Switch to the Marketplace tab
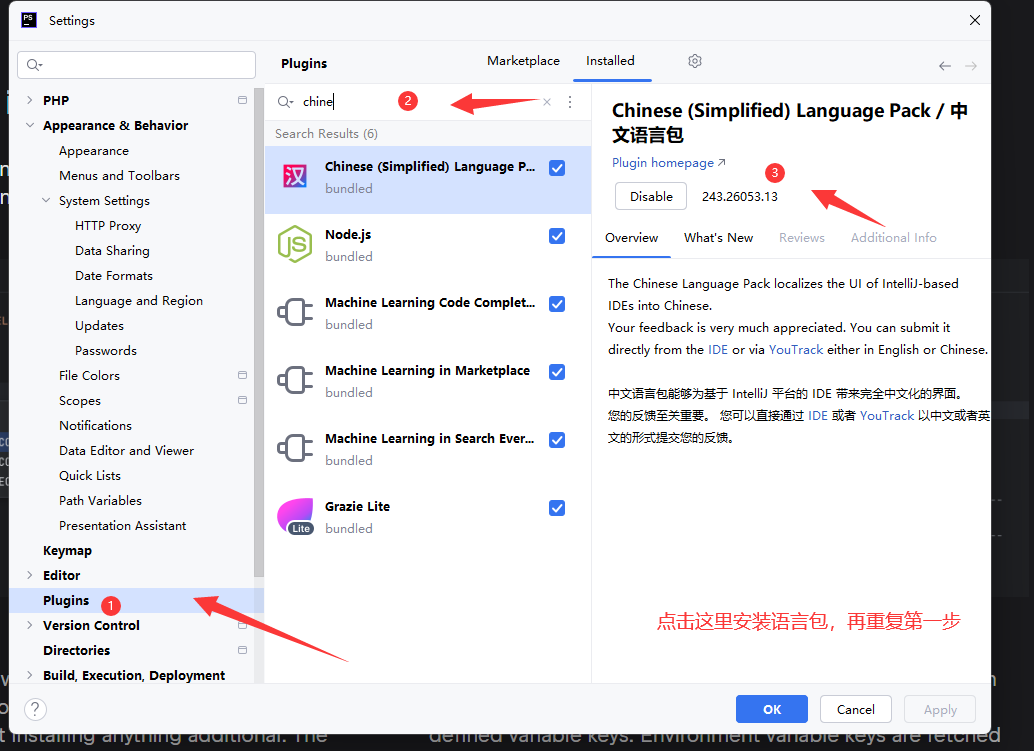 (523, 61)
